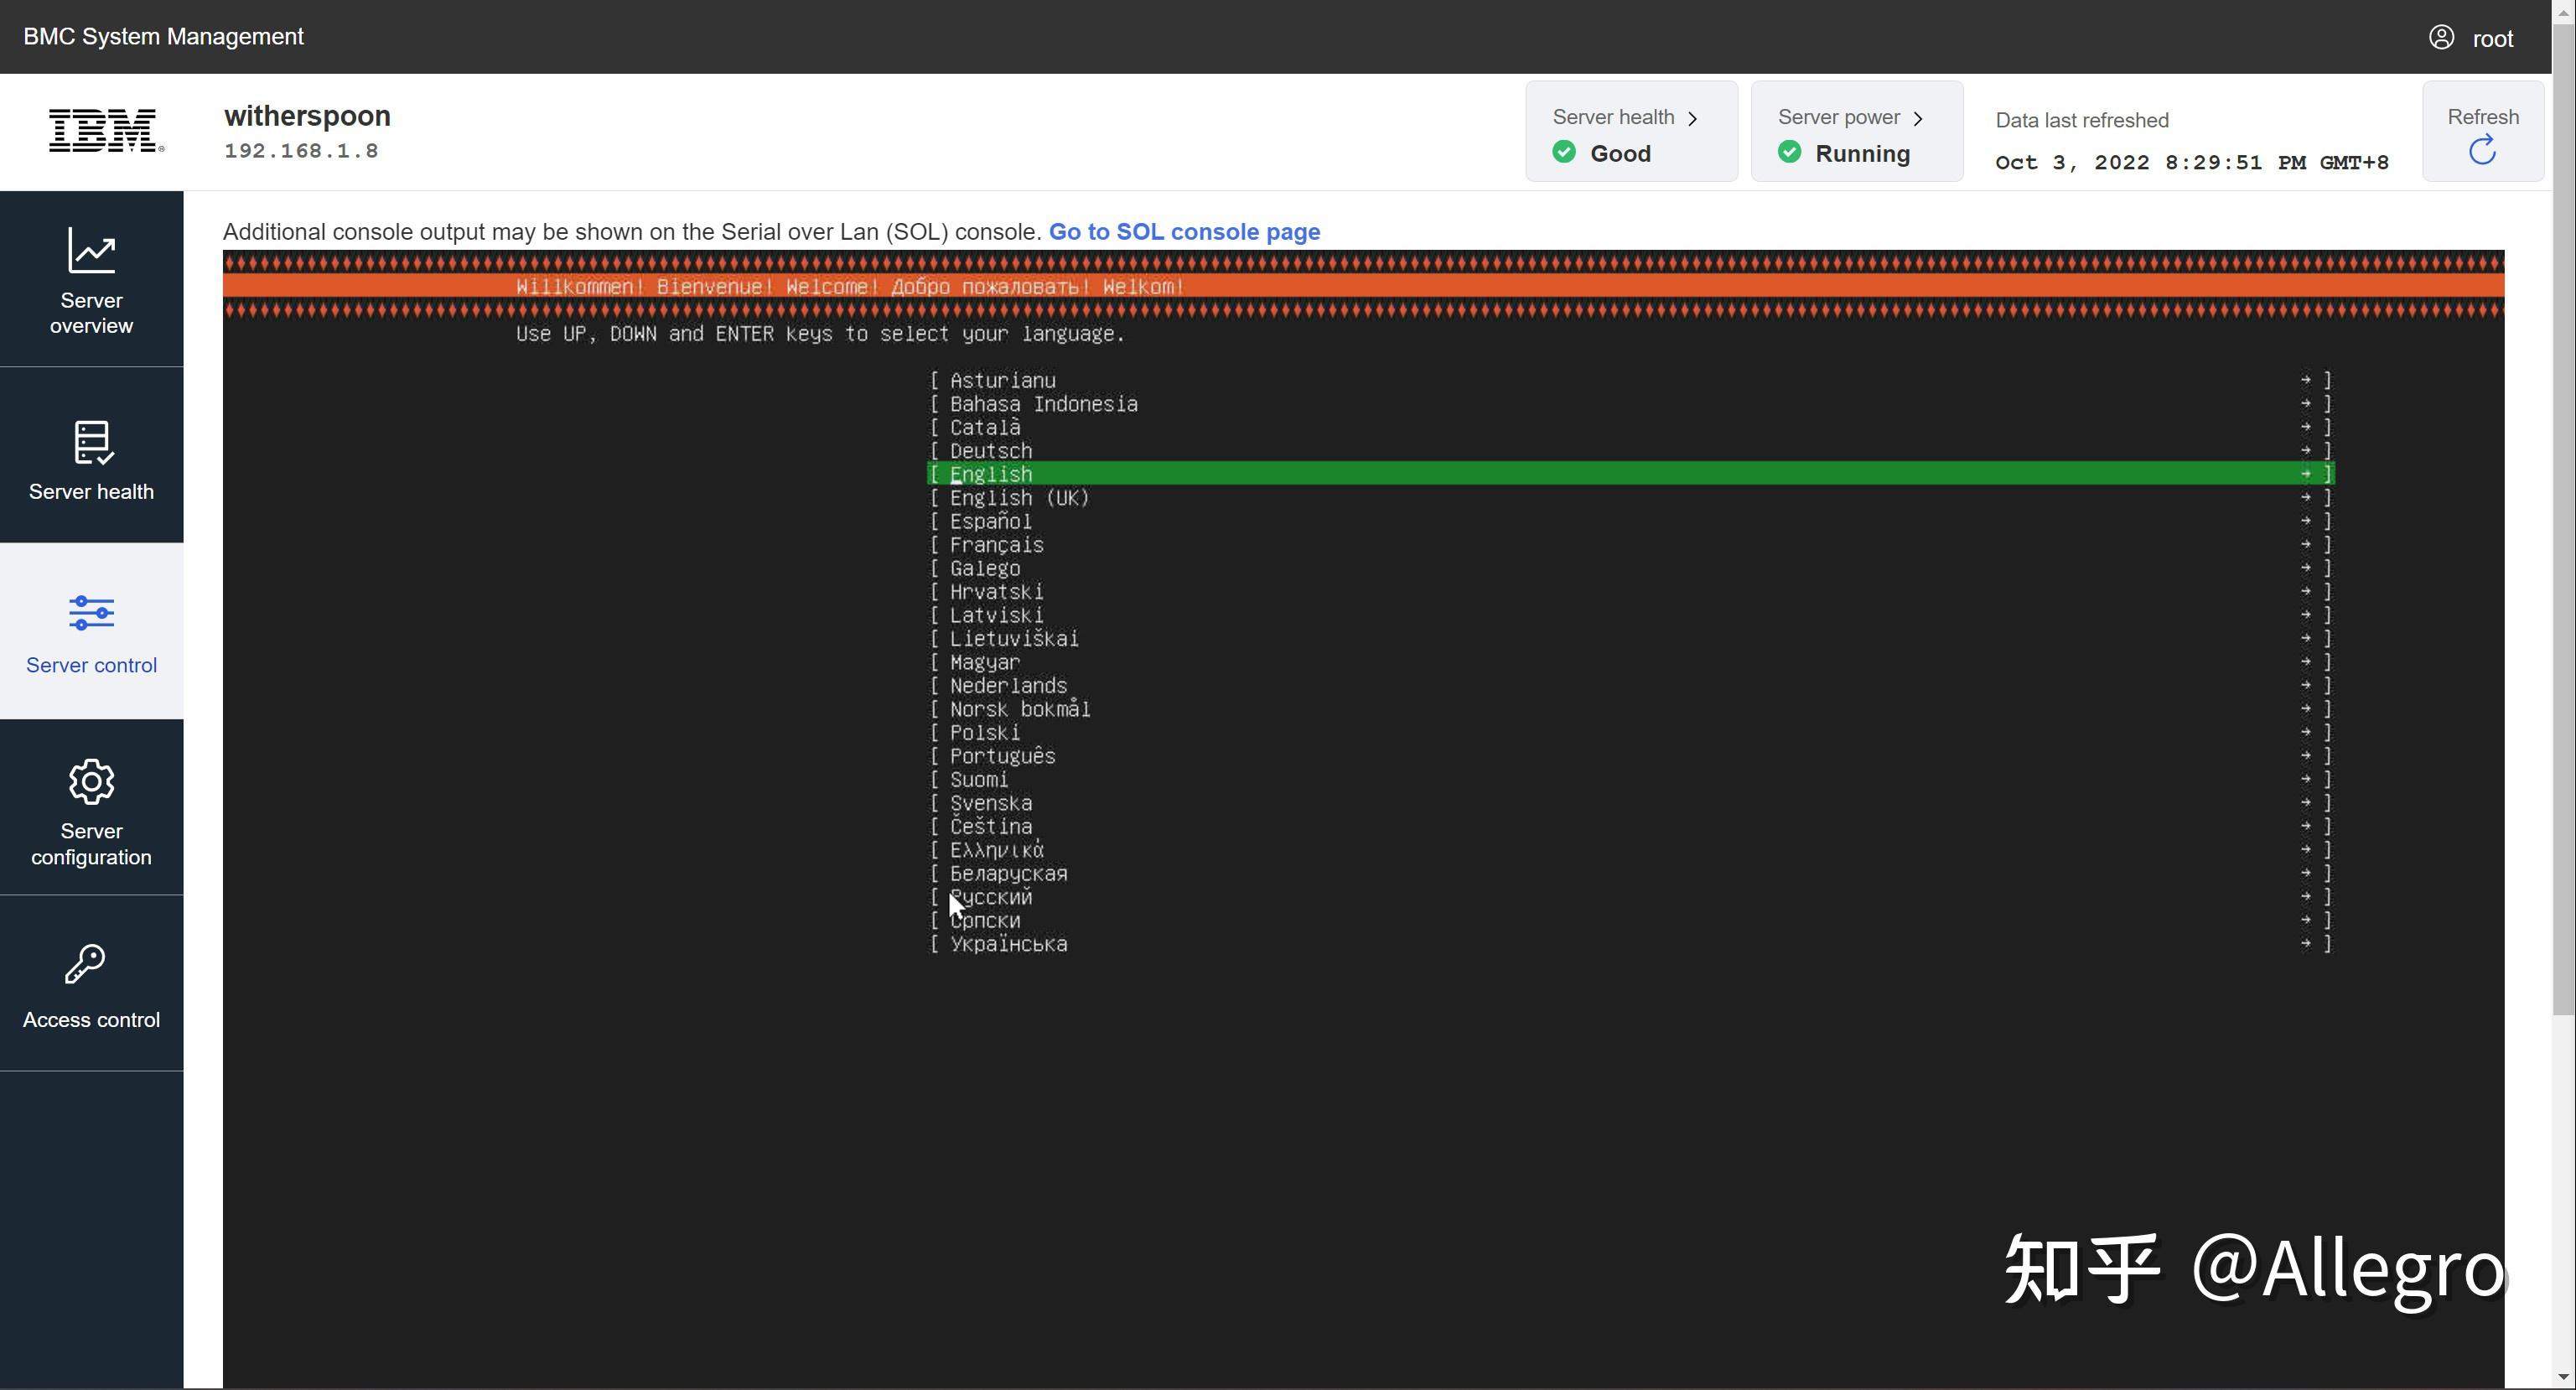Screen dimensions: 2576x1390
Task: Expand Server power chevron in header
Action: click(x=1918, y=118)
